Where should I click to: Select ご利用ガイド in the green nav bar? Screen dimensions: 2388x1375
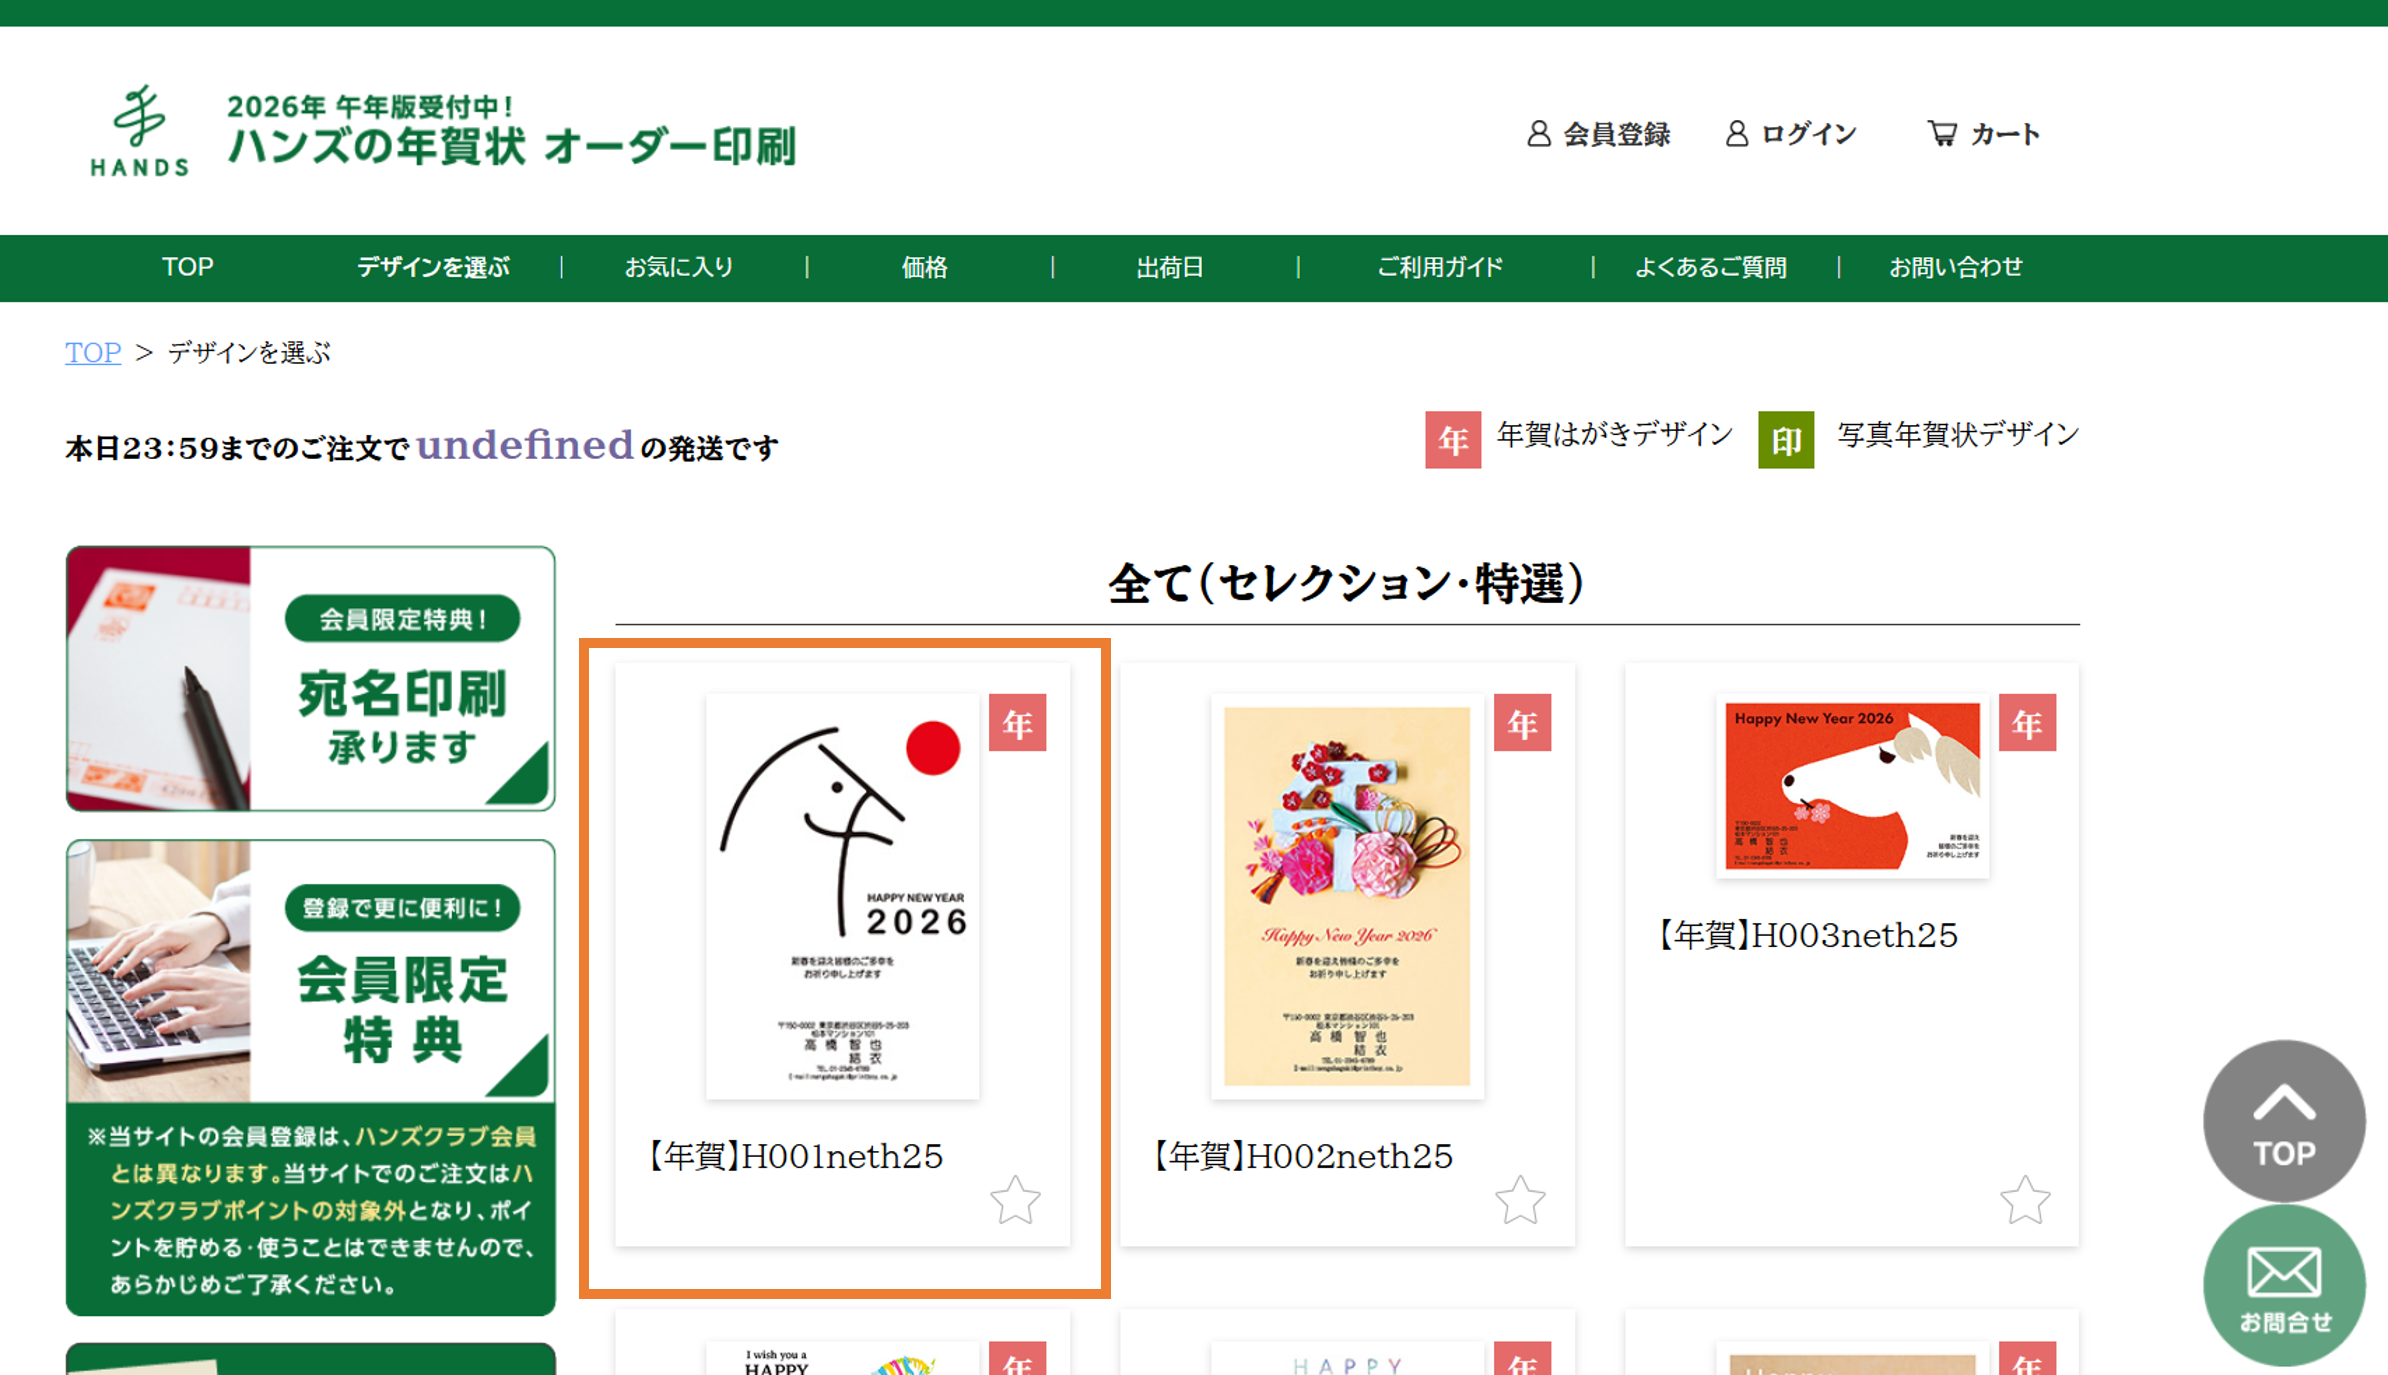1440,267
